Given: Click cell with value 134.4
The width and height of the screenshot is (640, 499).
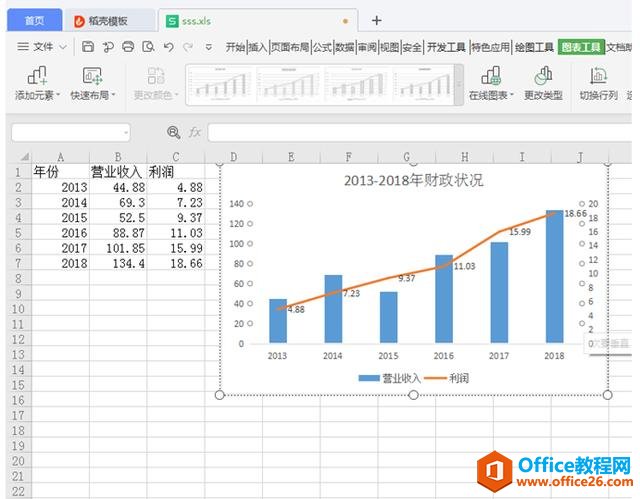Looking at the screenshot, I should 118,264.
